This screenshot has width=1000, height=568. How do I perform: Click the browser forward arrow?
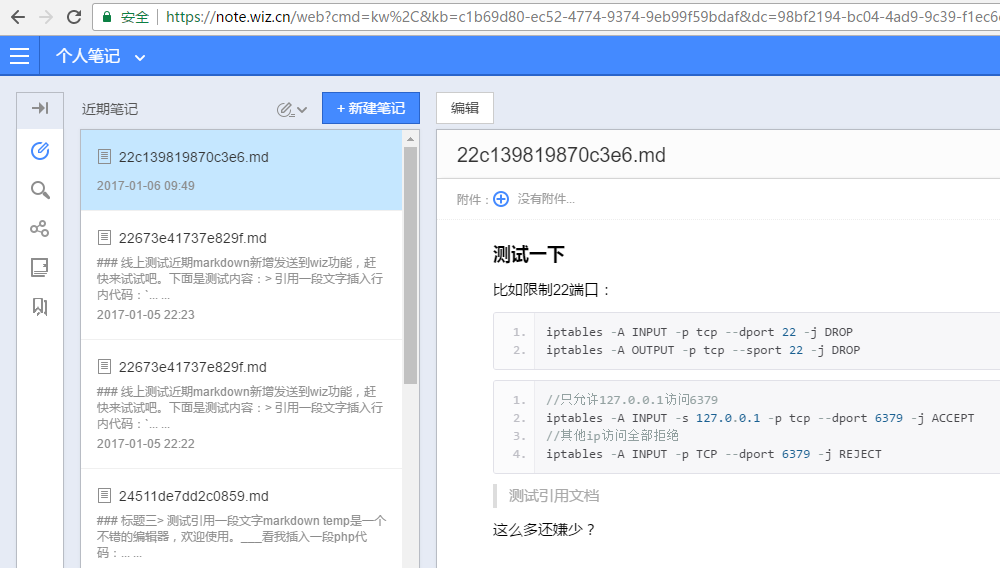46,17
